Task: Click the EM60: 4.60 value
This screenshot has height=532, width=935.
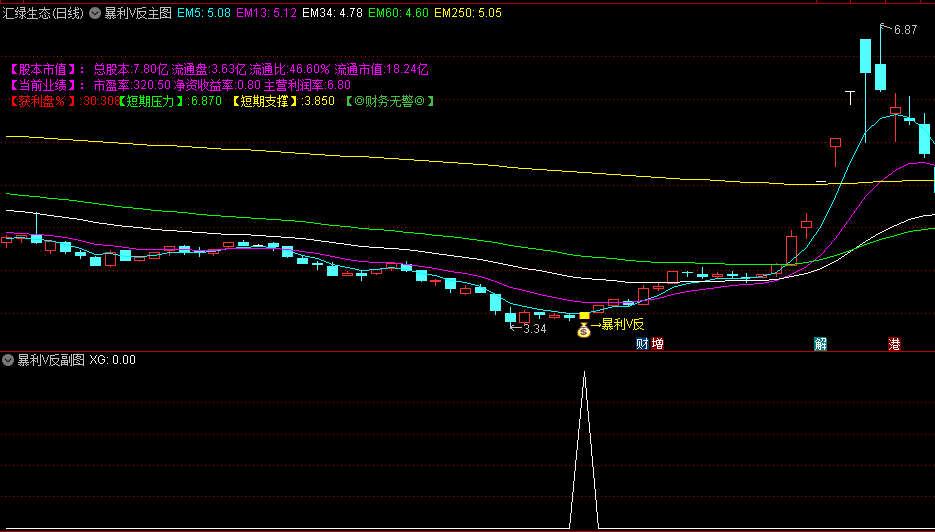Action: pyautogui.click(x=398, y=13)
